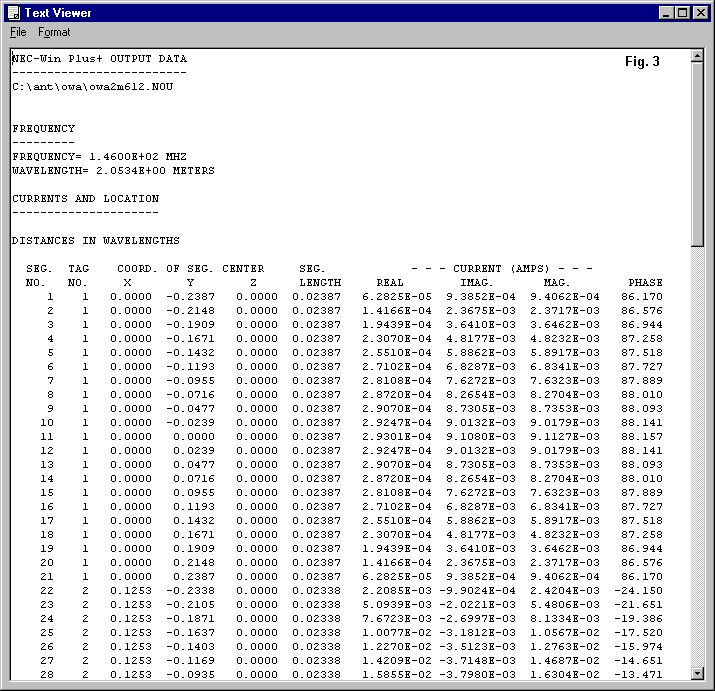This screenshot has height=691, width=715.
Task: Open the Format menu
Action: [54, 32]
